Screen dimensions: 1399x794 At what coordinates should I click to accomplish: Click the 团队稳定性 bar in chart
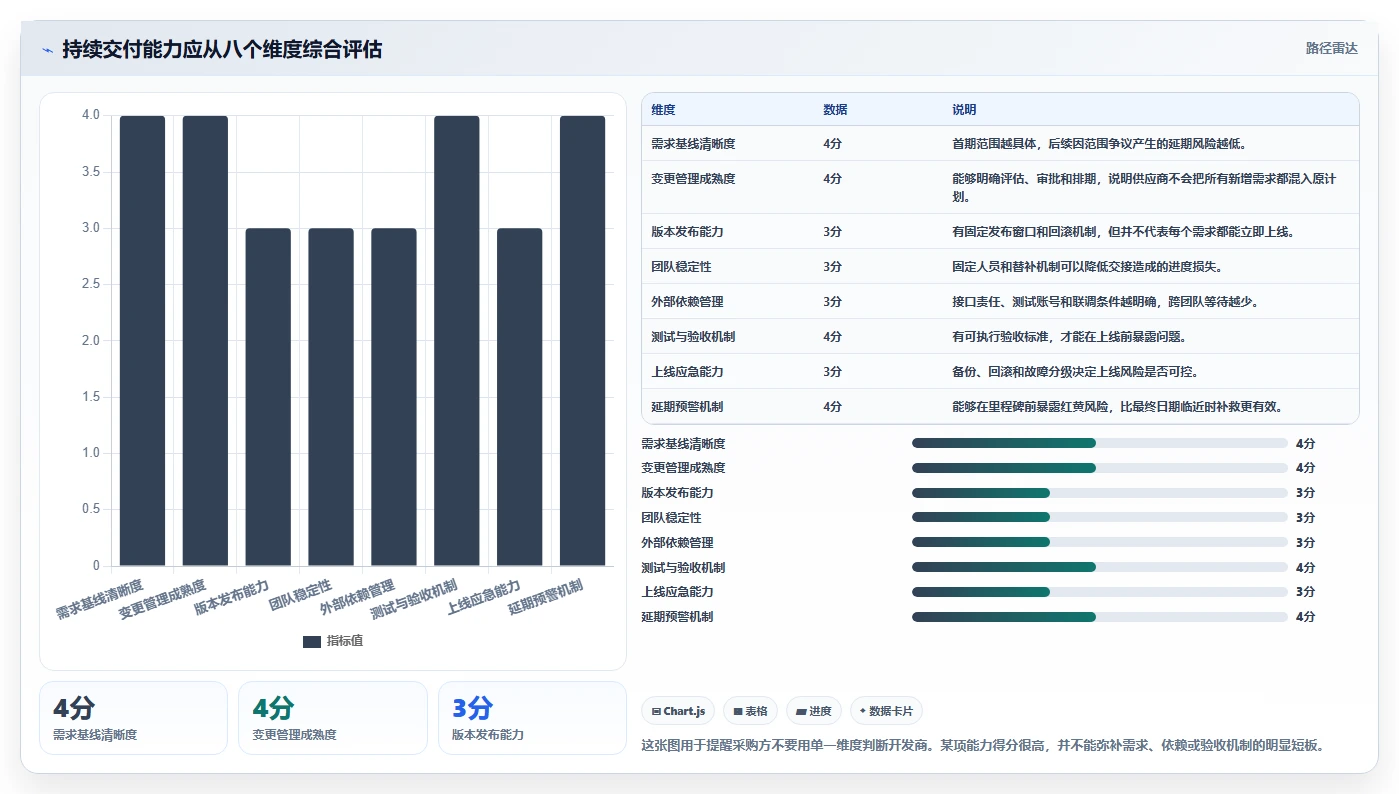click(331, 397)
